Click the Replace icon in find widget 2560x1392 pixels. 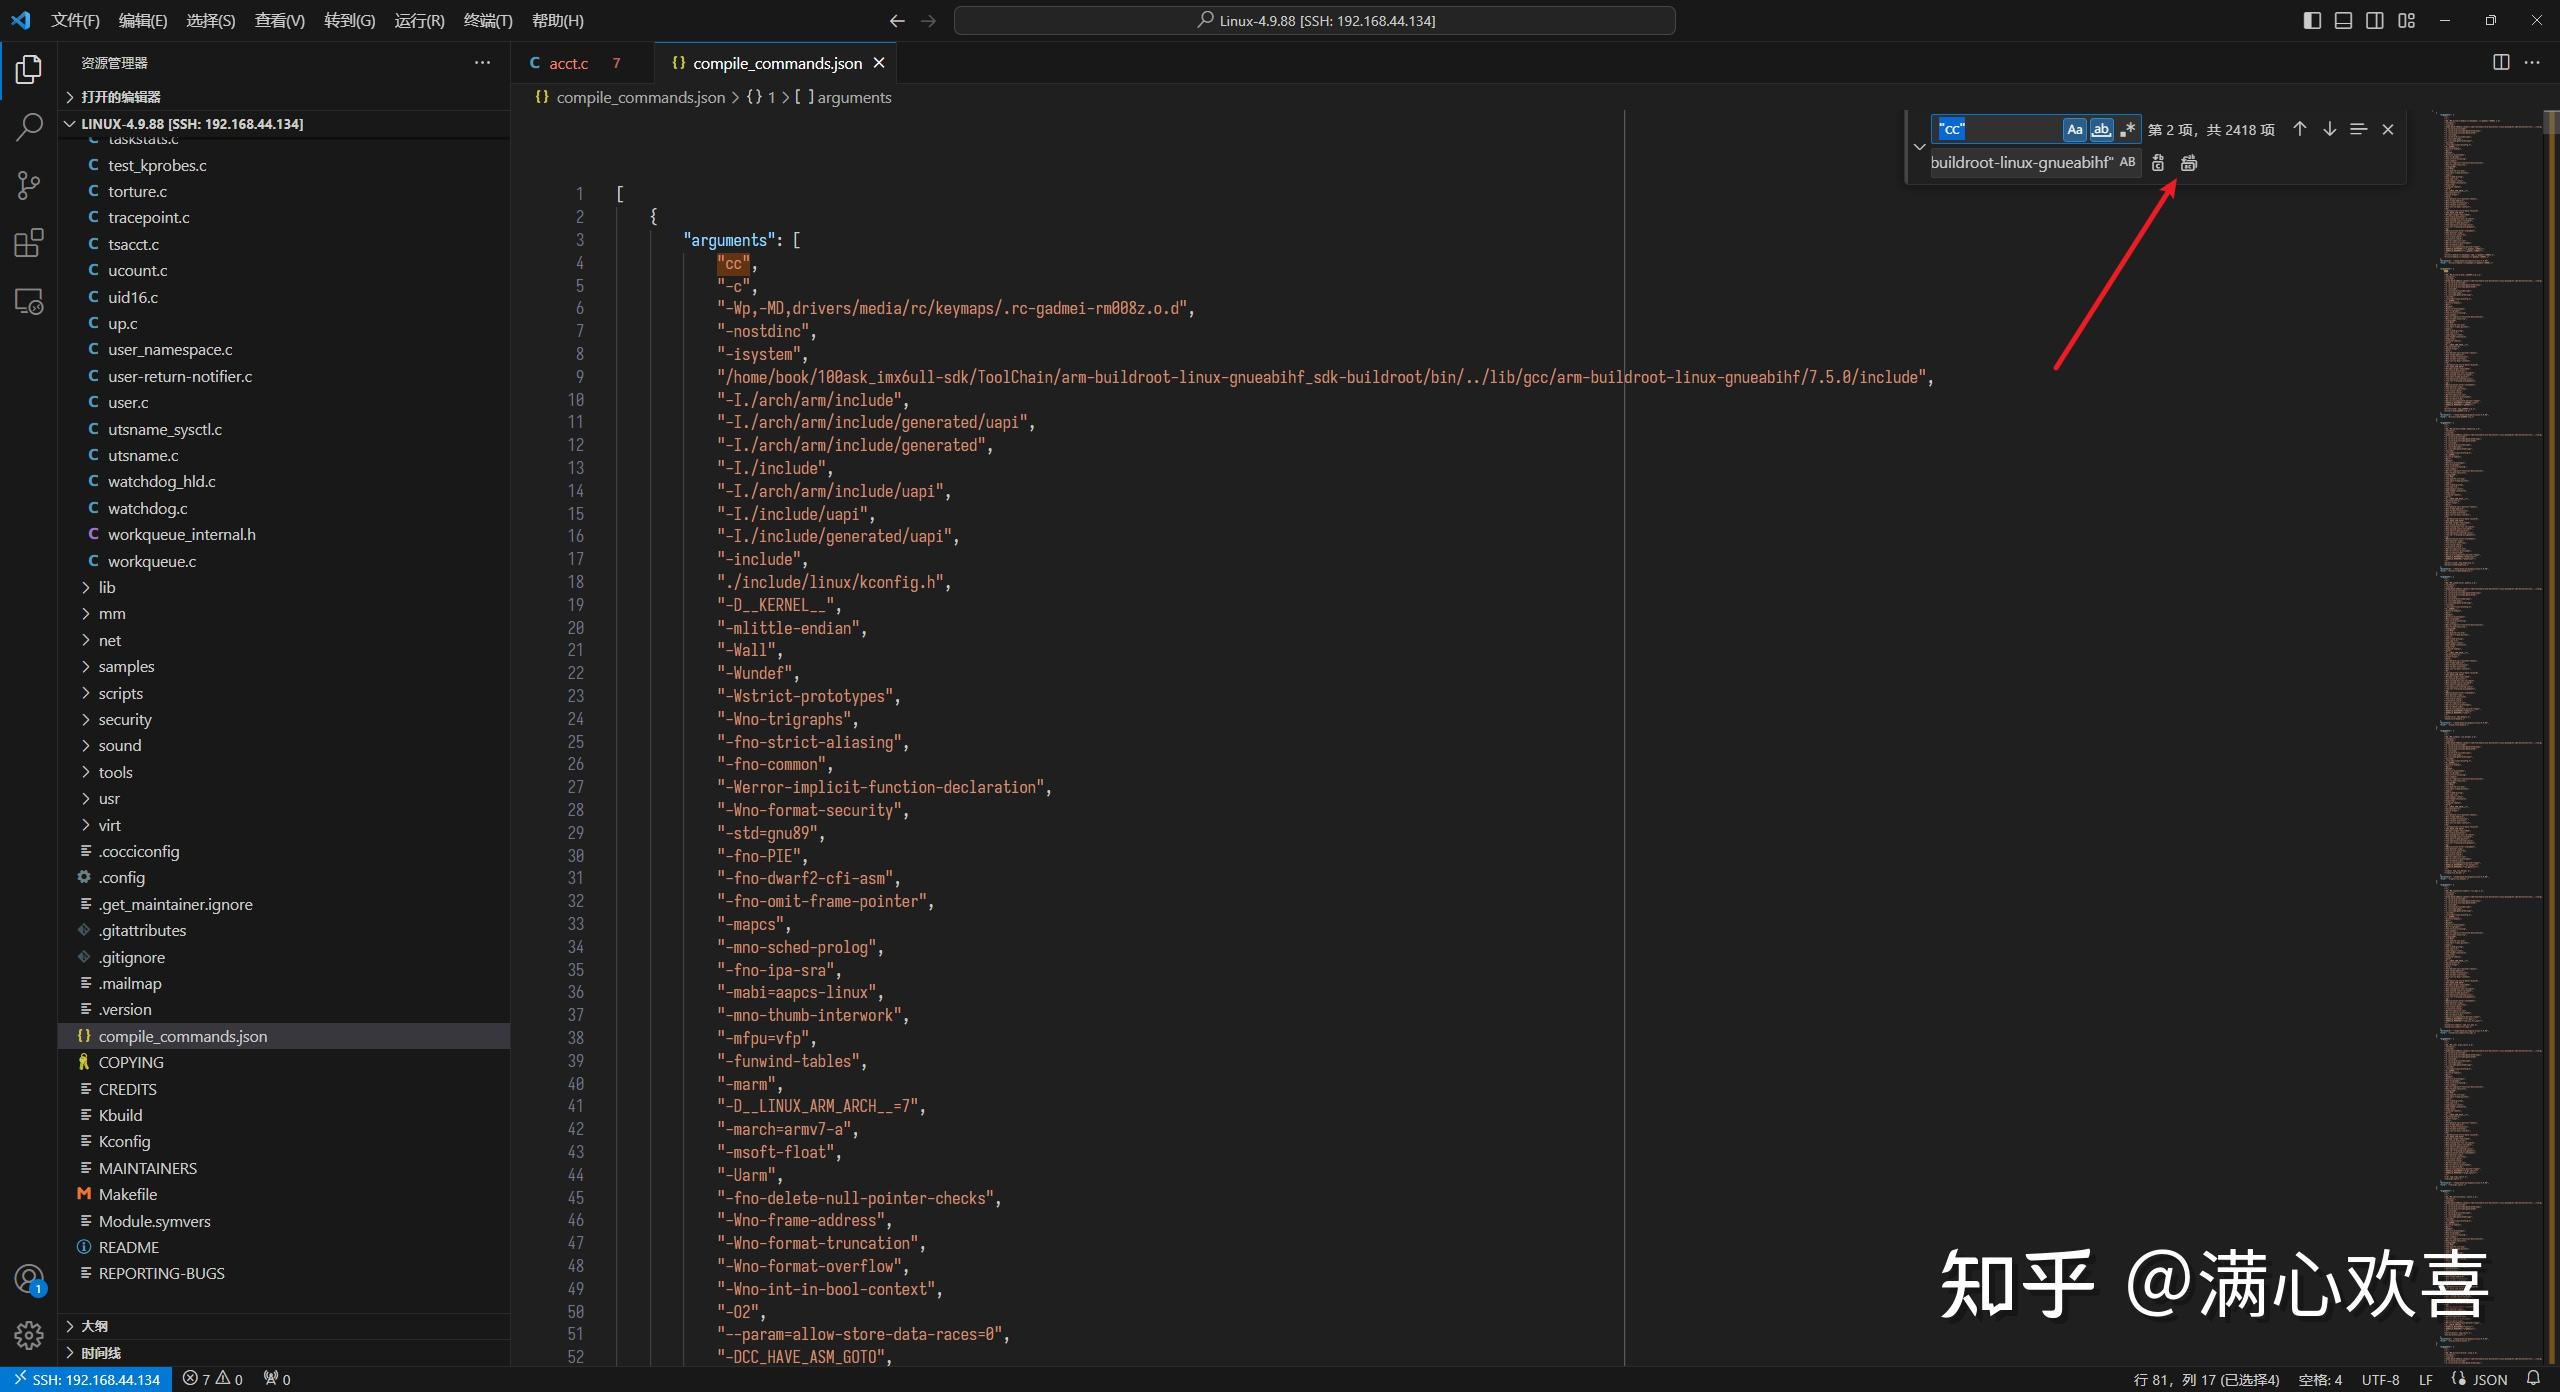tap(2157, 162)
